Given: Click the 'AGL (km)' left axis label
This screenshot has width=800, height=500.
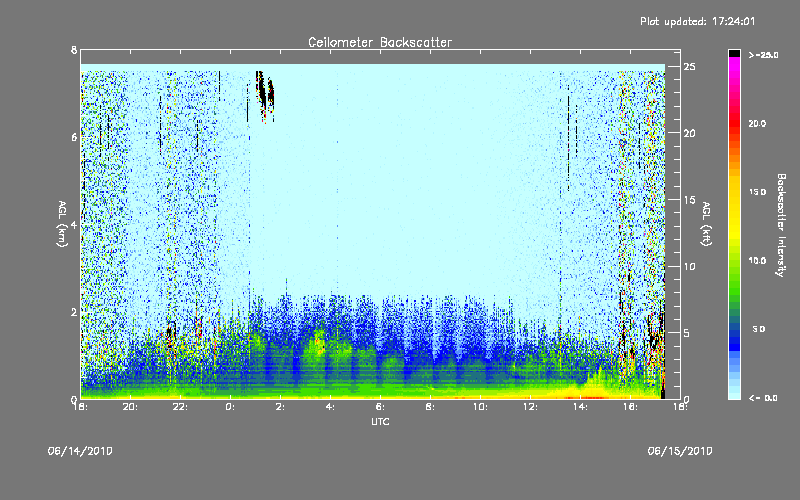Looking at the screenshot, I should point(62,224).
